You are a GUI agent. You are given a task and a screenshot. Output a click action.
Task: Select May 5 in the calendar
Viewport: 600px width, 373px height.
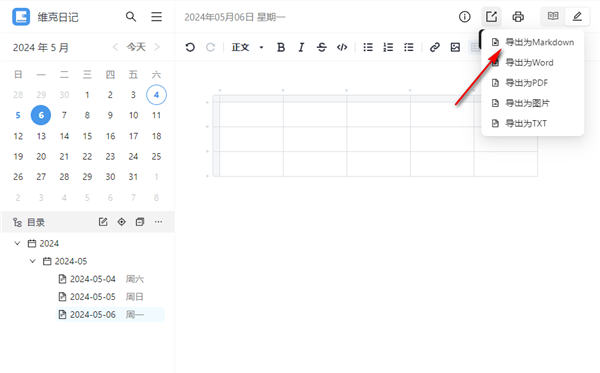pyautogui.click(x=18, y=115)
